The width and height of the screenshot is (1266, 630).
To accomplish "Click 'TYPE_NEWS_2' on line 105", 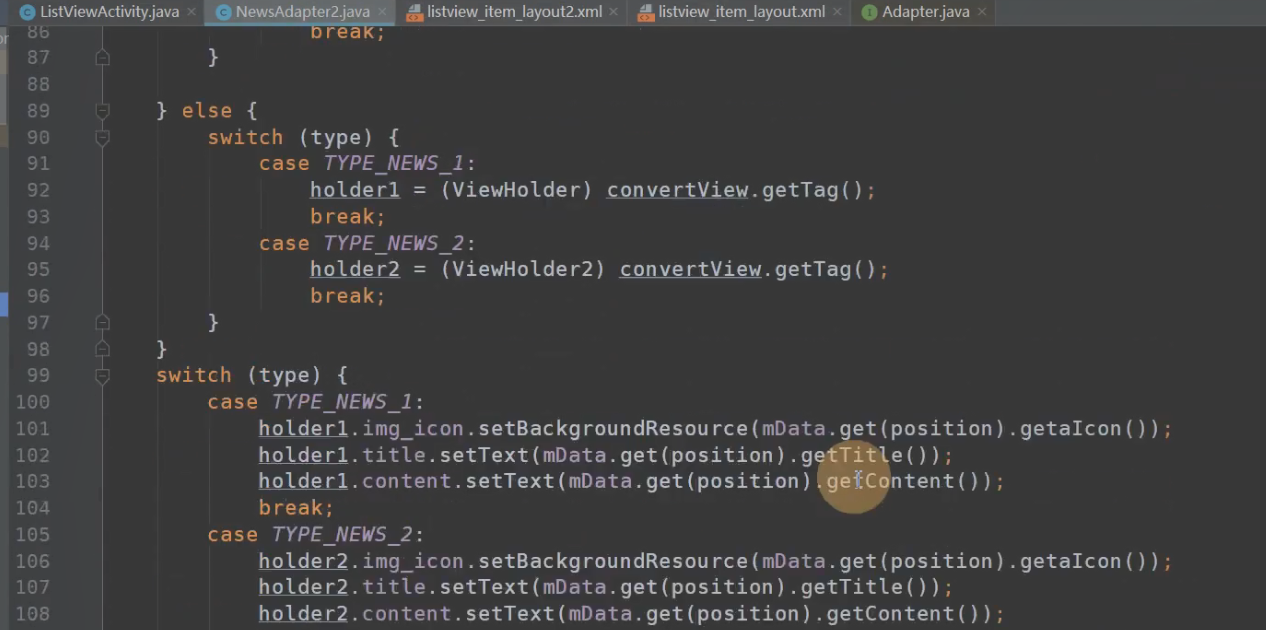I will (342, 534).
